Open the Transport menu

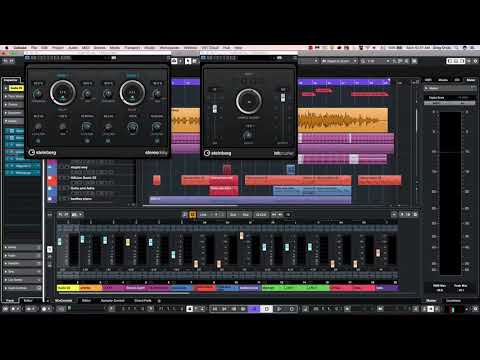(x=132, y=48)
